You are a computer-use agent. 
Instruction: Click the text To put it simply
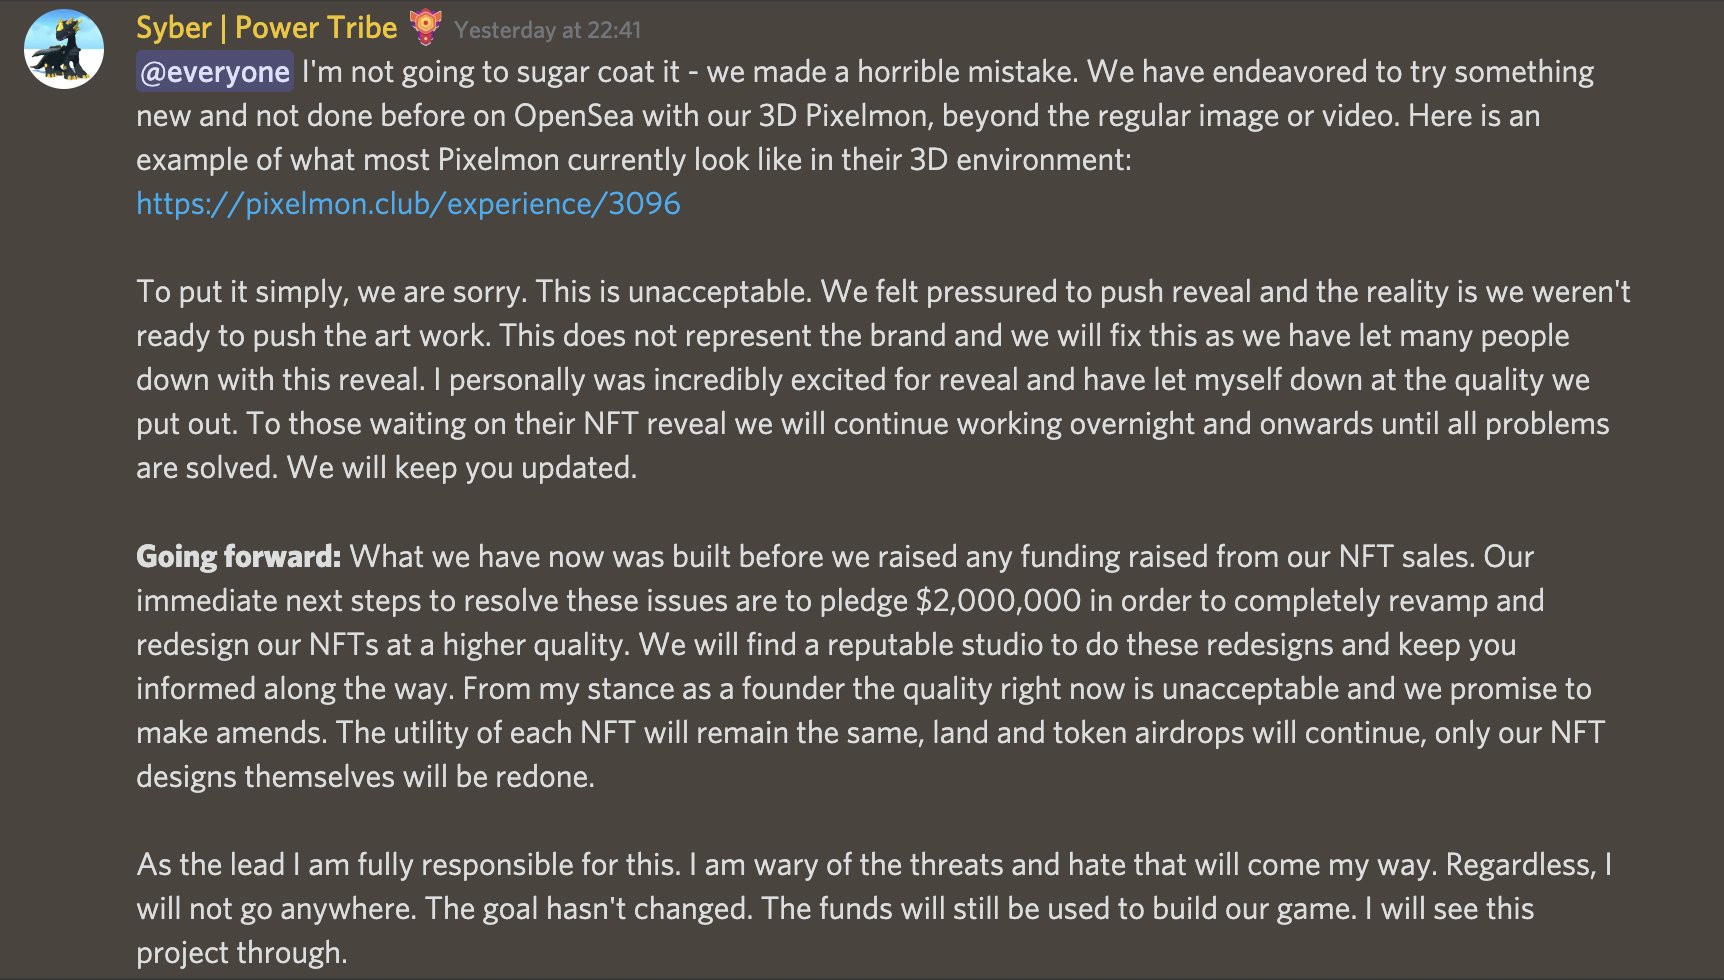pyautogui.click(x=239, y=292)
